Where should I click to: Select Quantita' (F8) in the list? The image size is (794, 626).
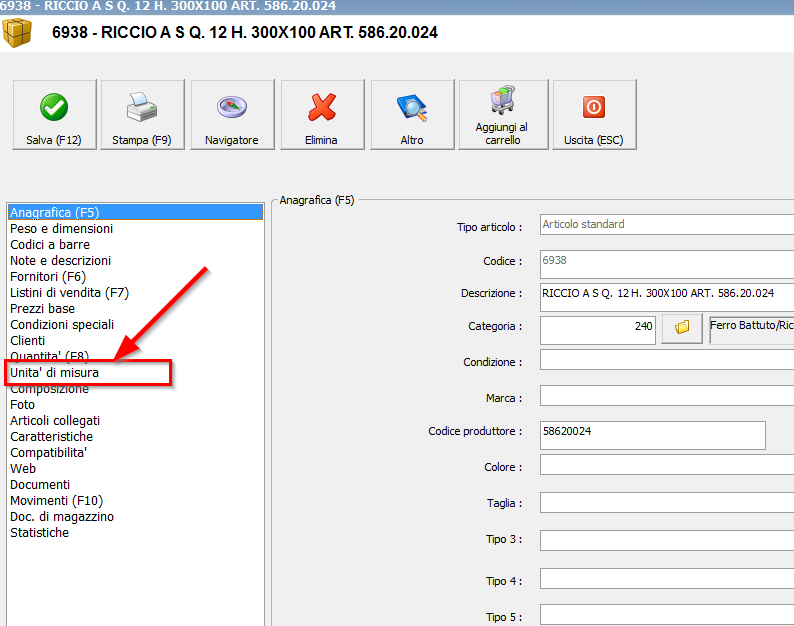pos(136,356)
